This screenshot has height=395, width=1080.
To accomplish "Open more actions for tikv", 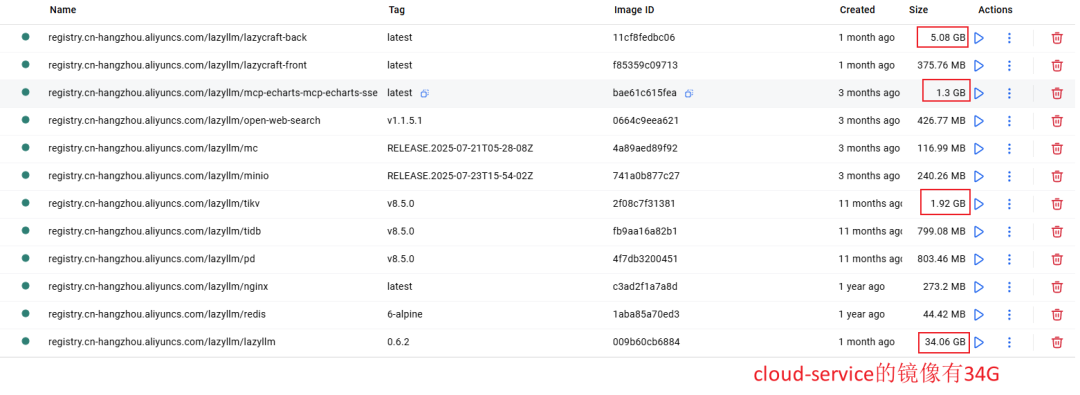I will point(1009,203).
